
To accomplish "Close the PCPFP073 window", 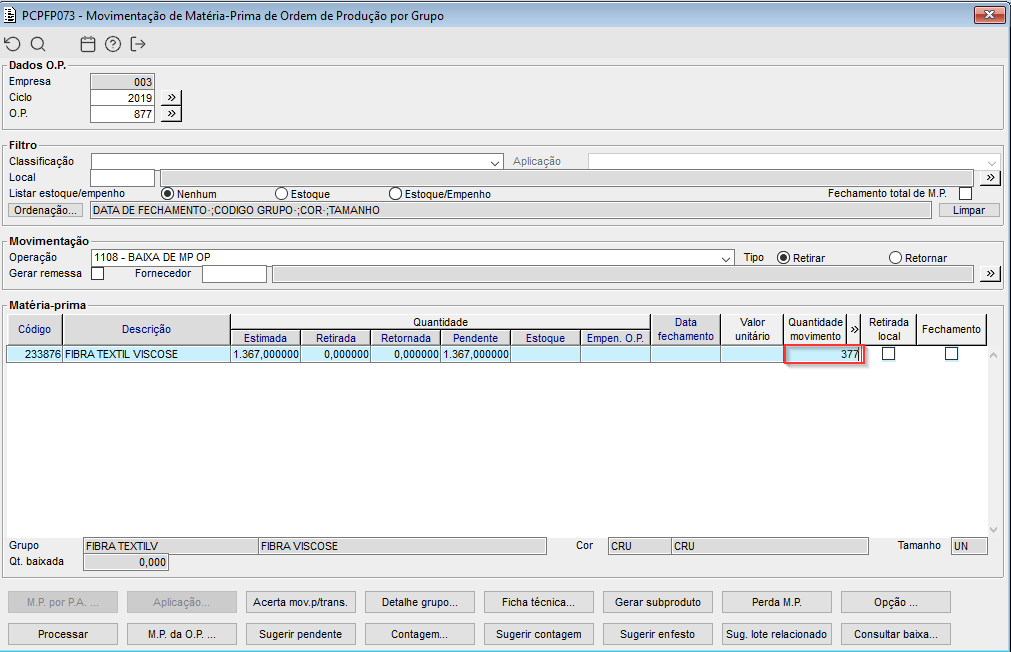I will [x=989, y=14].
